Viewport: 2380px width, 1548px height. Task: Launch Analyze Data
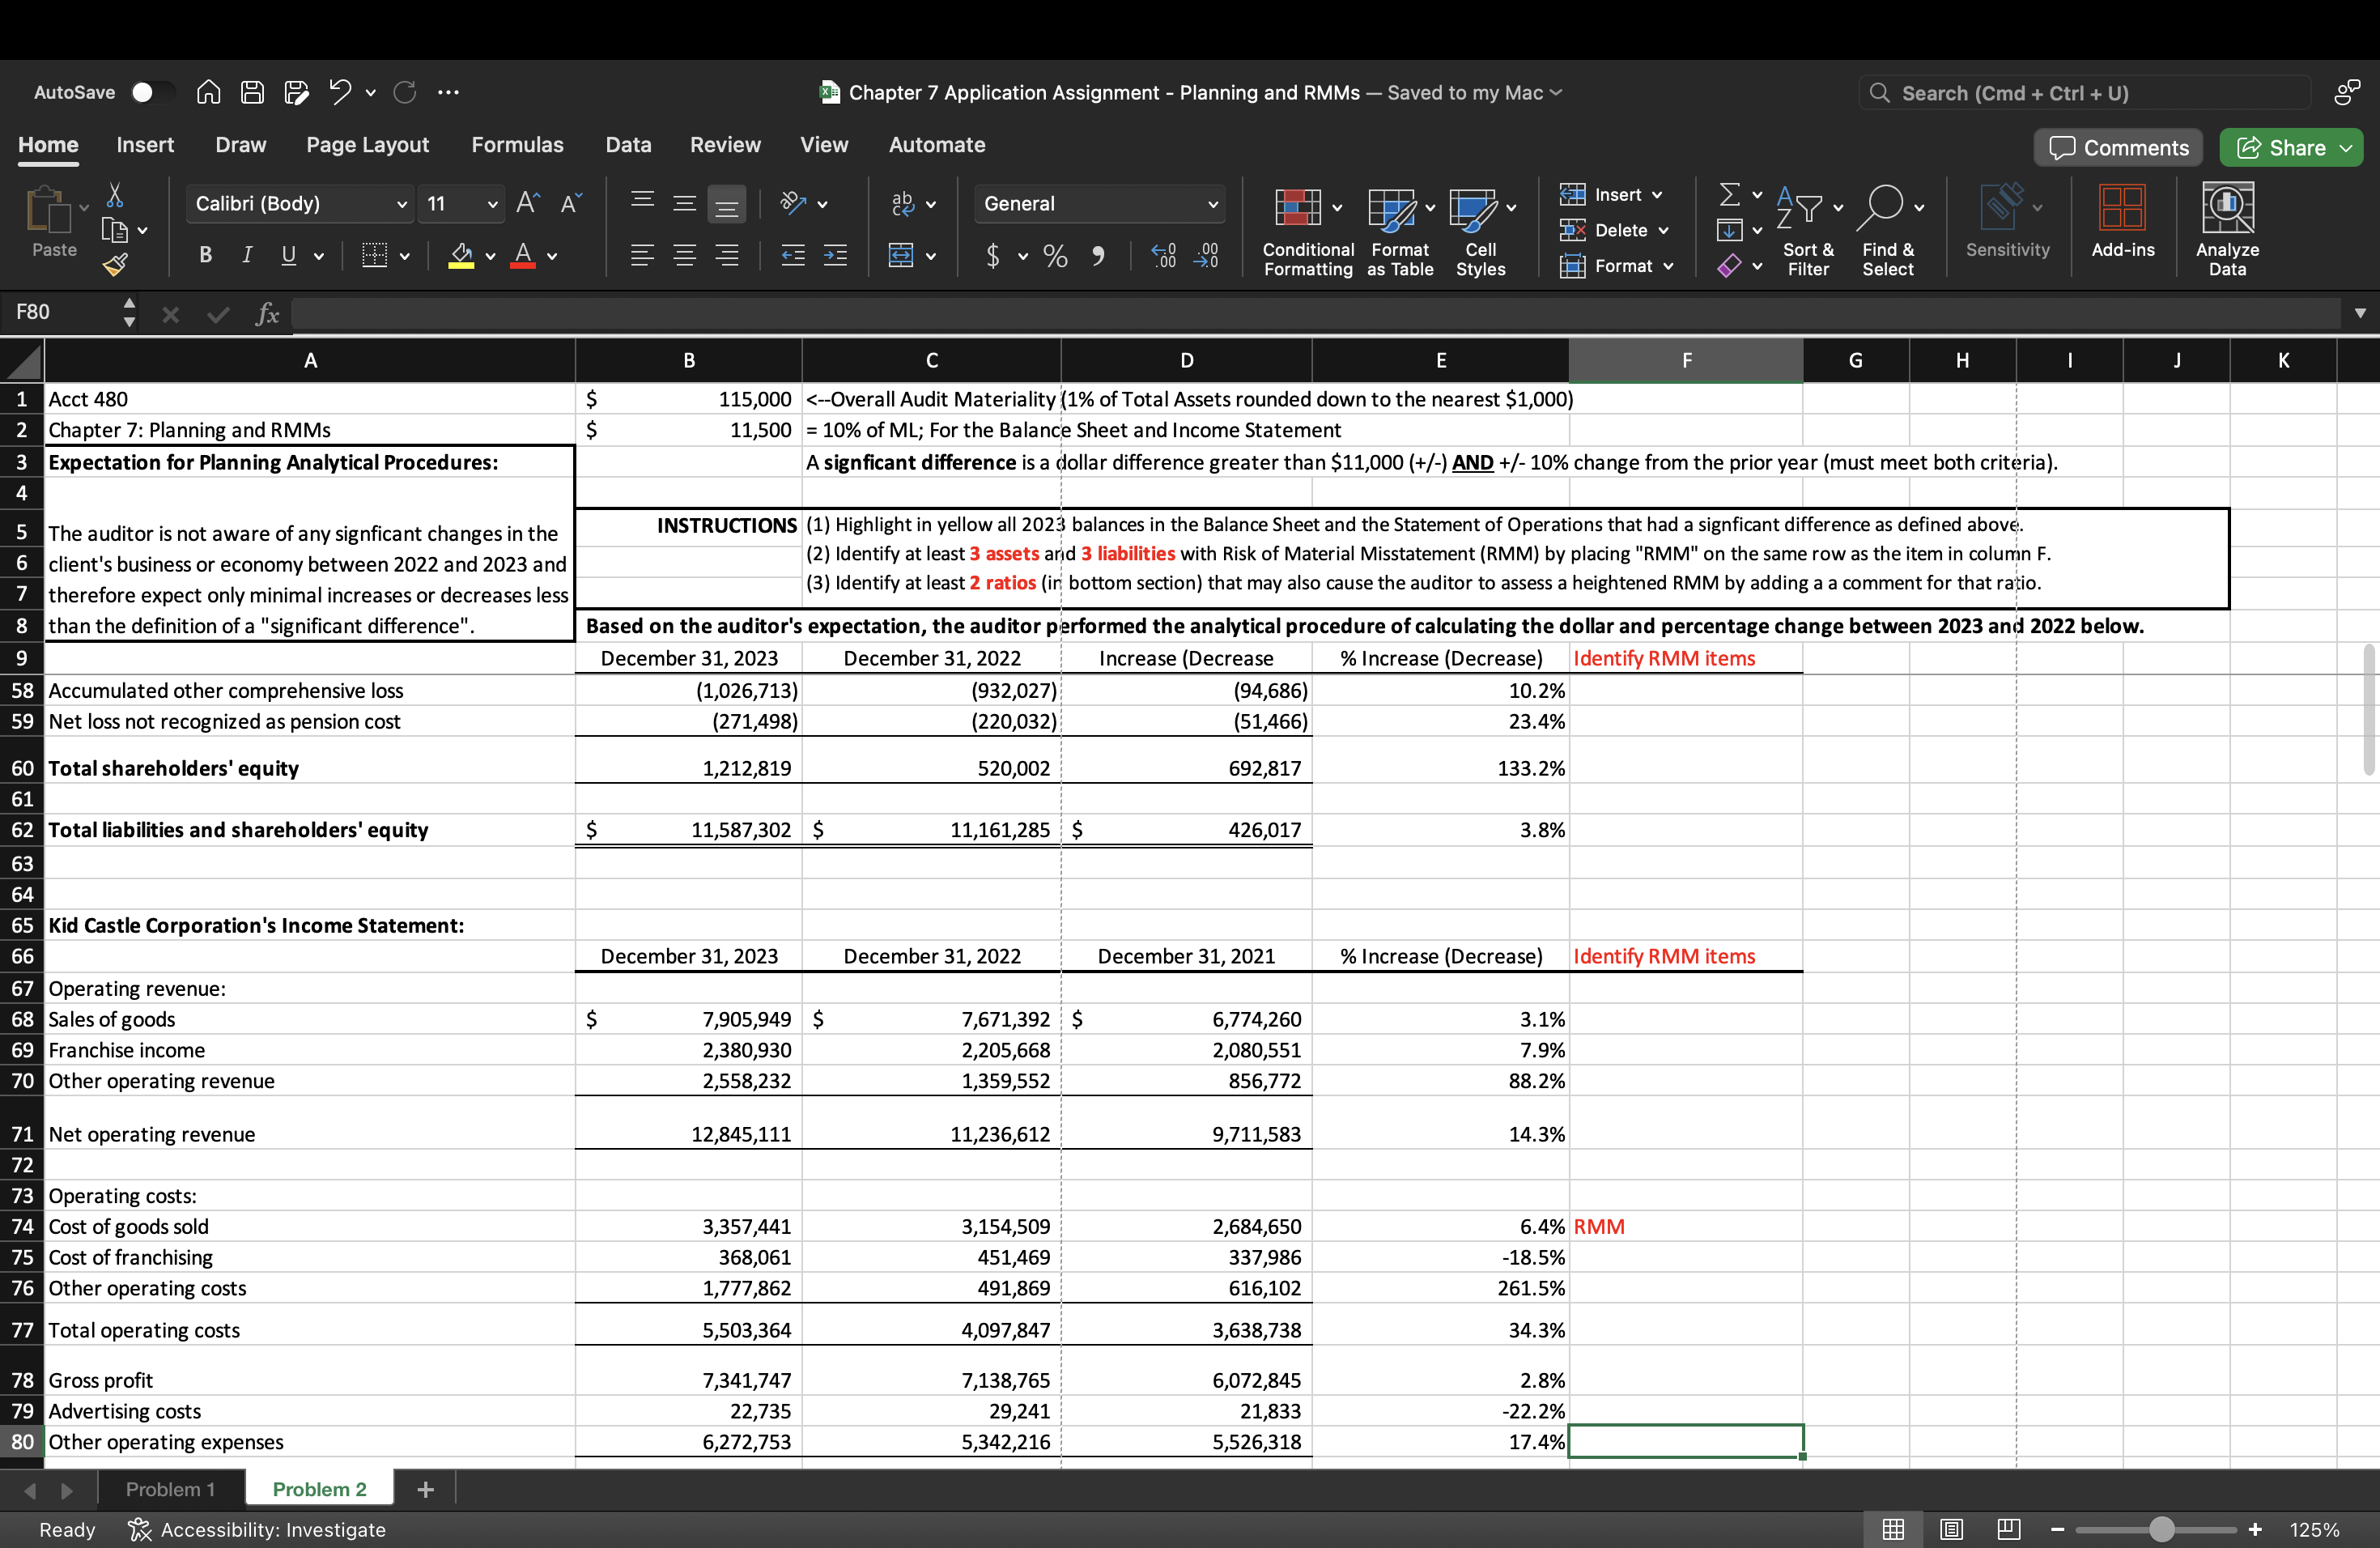pyautogui.click(x=2227, y=230)
